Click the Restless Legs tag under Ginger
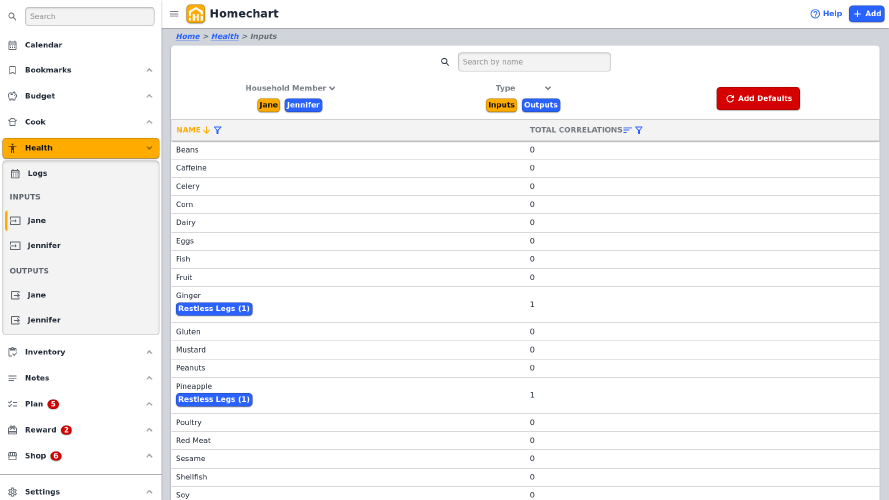This screenshot has width=889, height=500. [214, 309]
